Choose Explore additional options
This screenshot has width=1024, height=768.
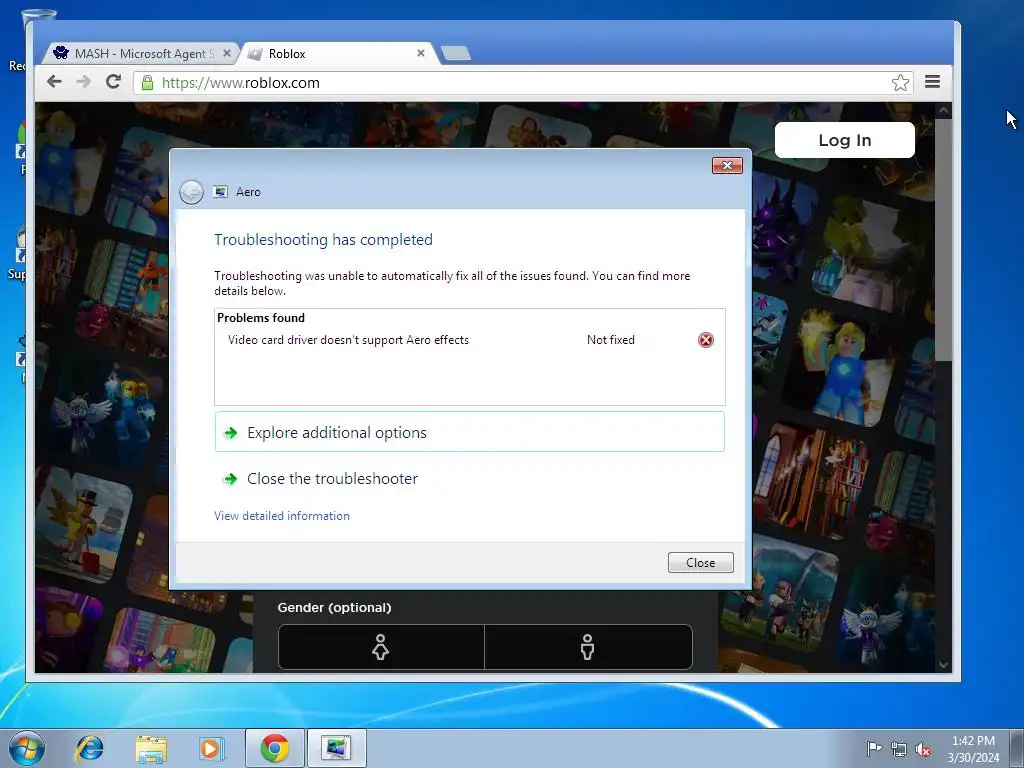point(470,432)
